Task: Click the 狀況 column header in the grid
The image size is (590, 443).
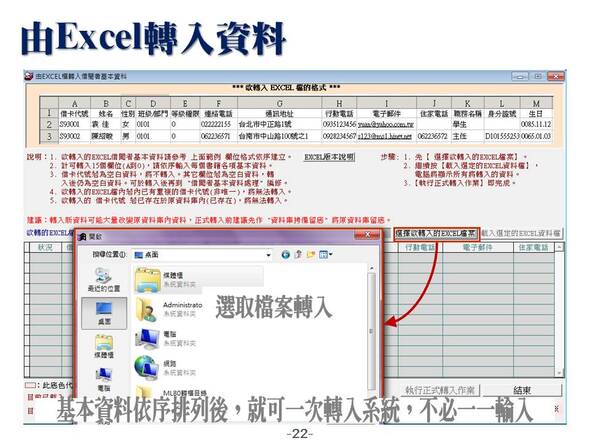Action: [x=45, y=247]
